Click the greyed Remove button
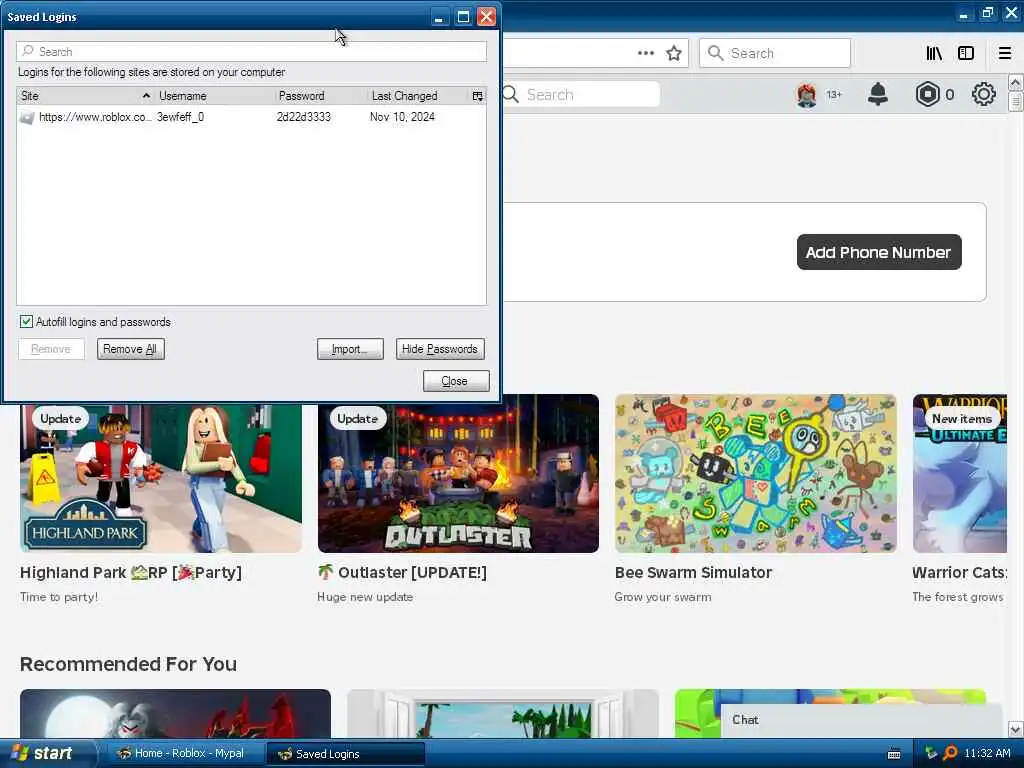This screenshot has height=768, width=1024. (51, 349)
